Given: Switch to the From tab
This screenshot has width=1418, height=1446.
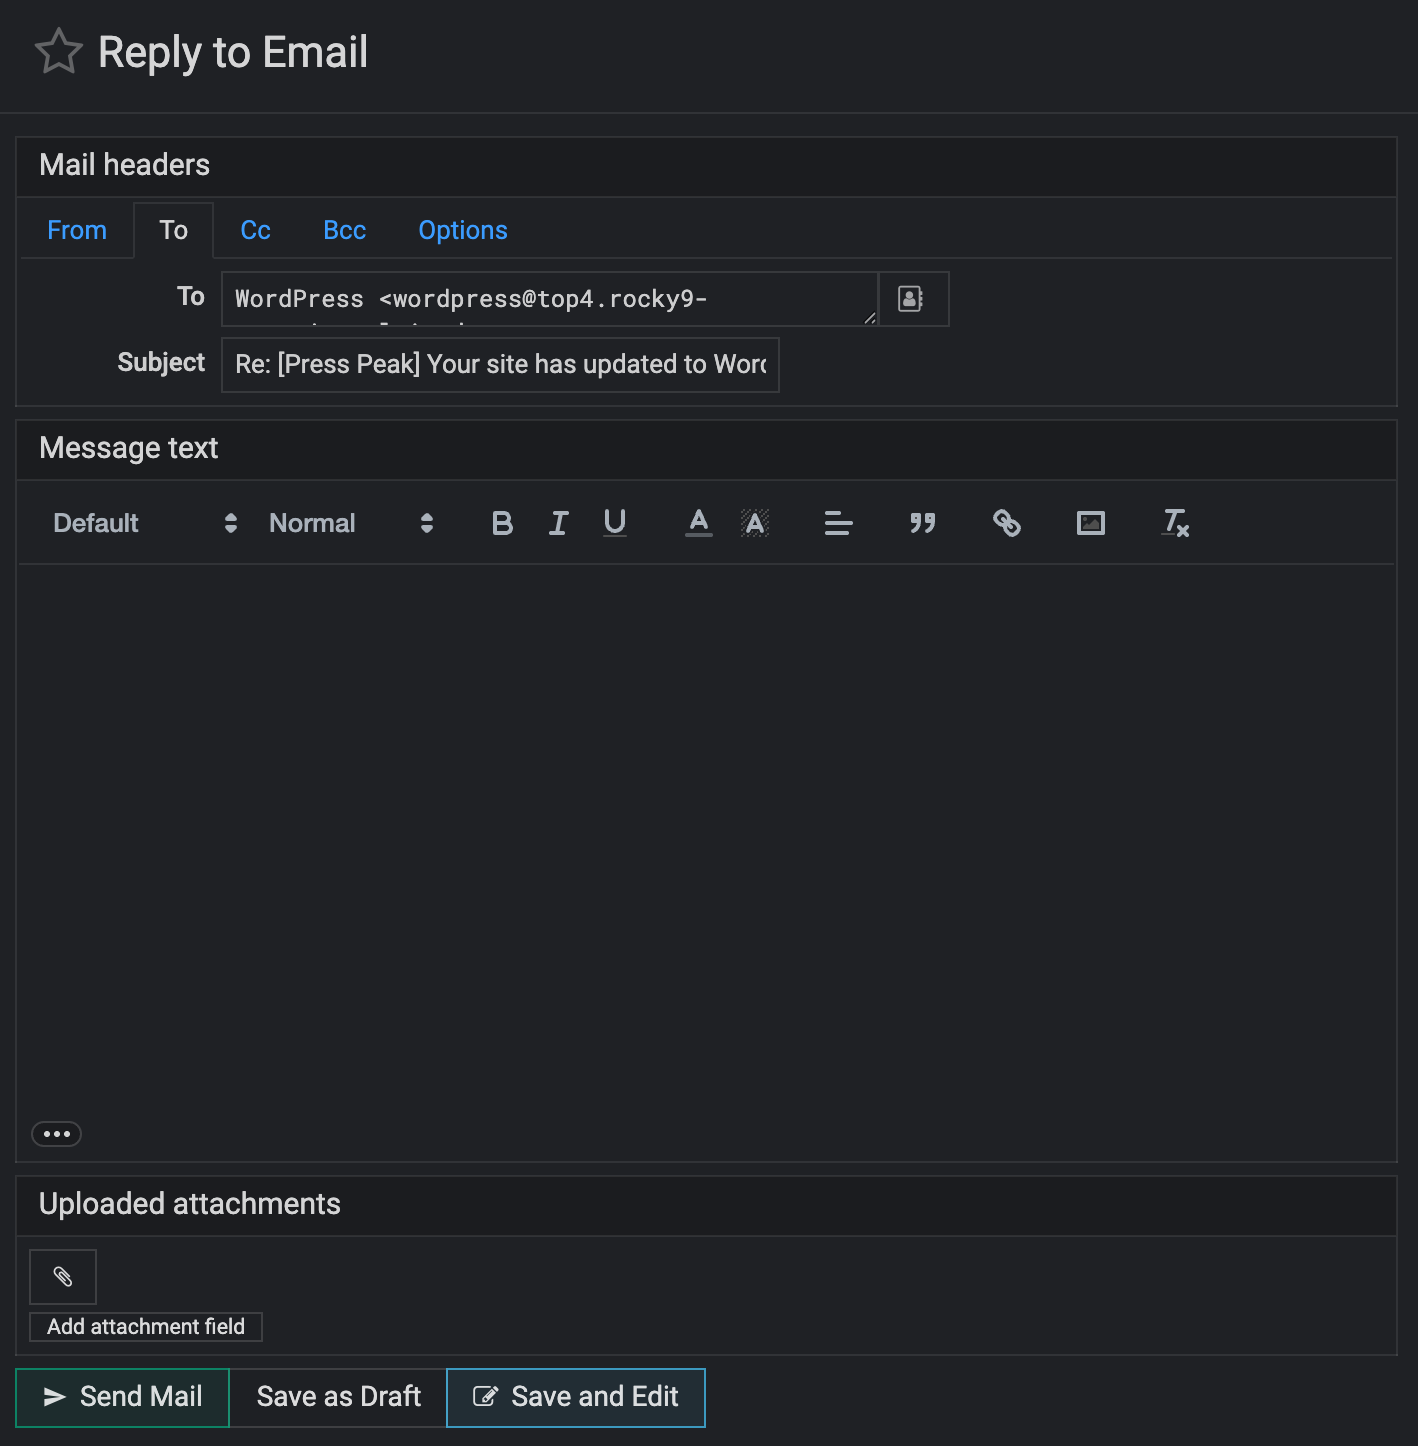Looking at the screenshot, I should pos(77,231).
